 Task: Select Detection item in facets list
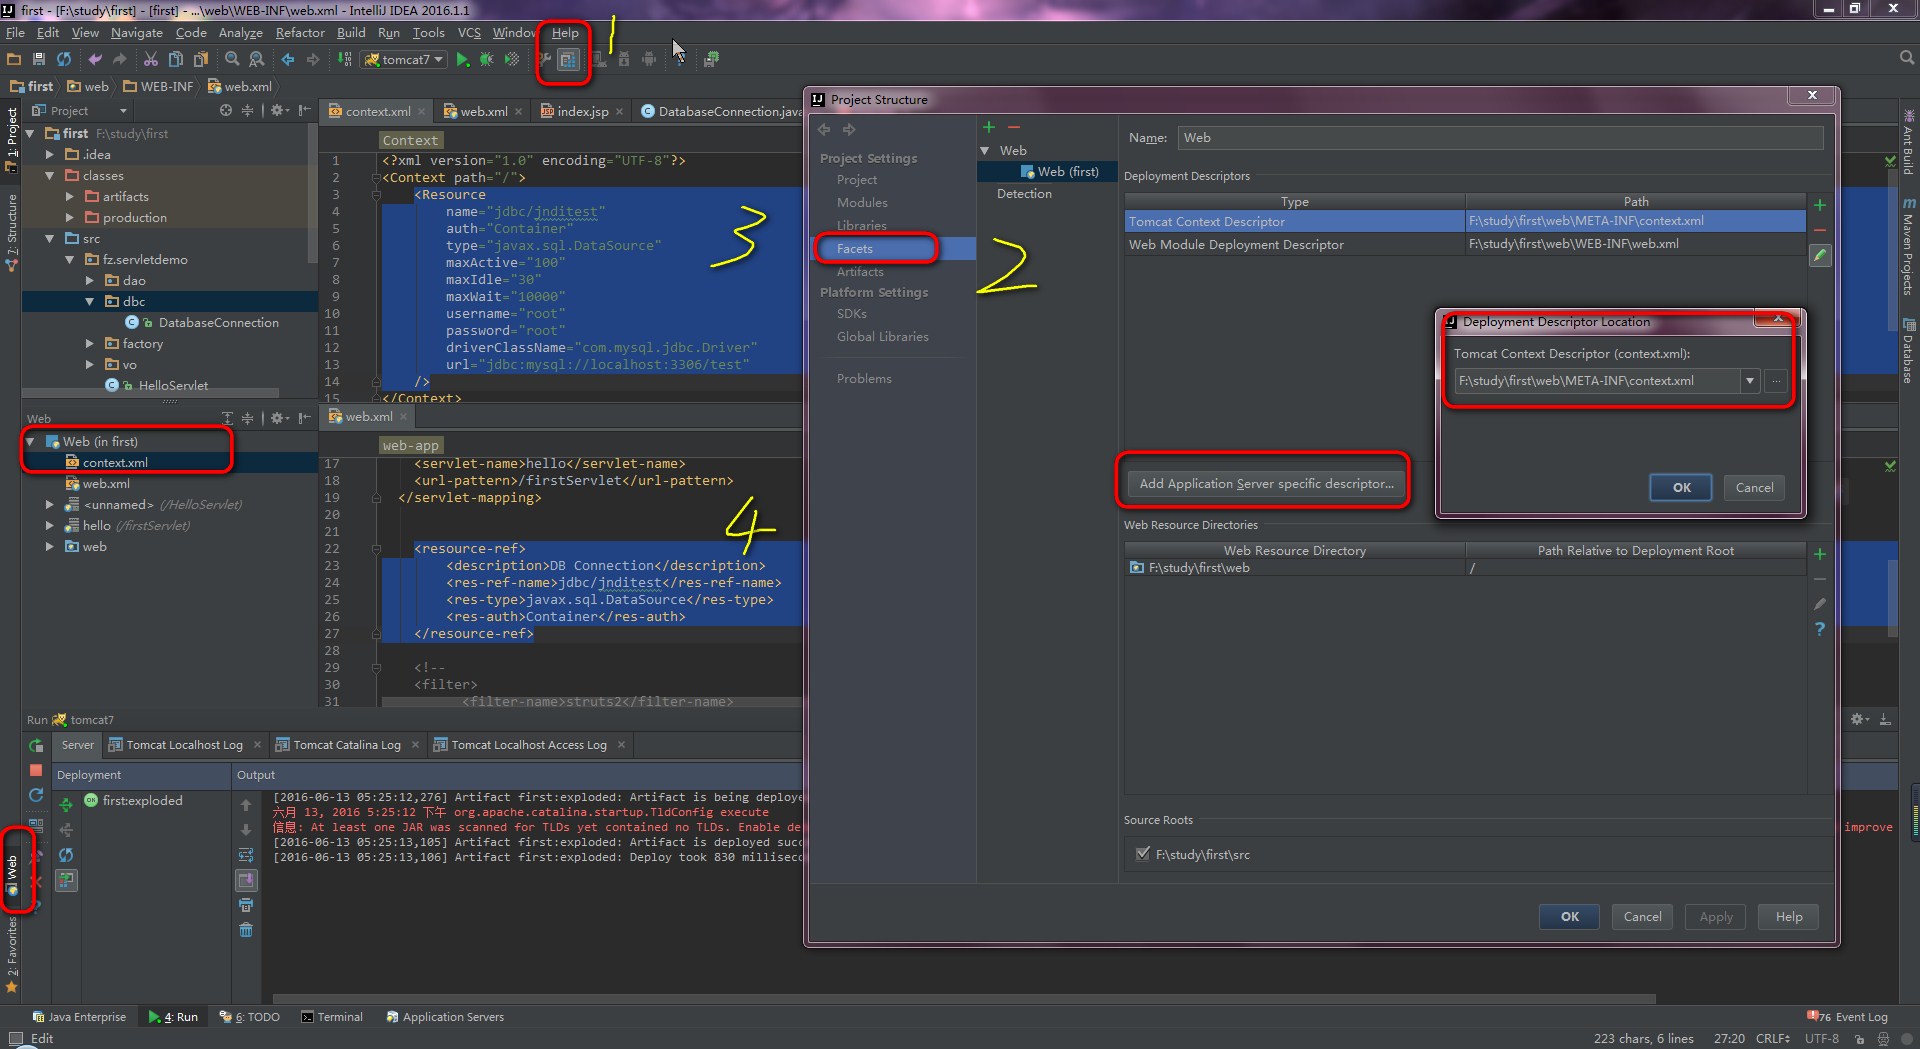click(1024, 194)
